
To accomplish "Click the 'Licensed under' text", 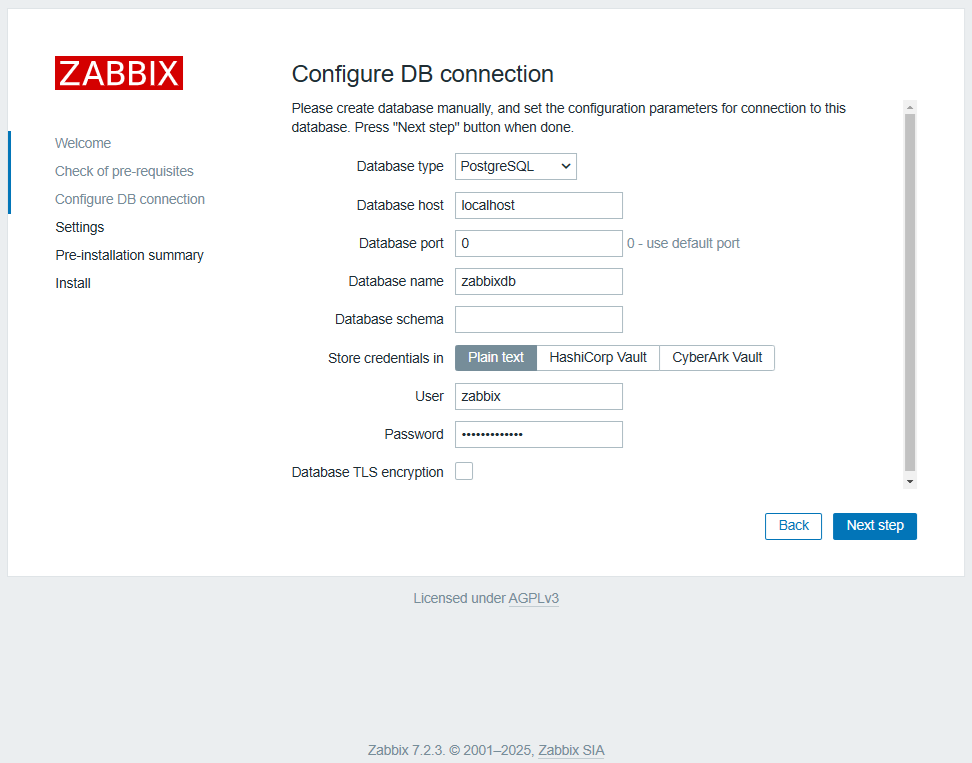I will point(459,599).
